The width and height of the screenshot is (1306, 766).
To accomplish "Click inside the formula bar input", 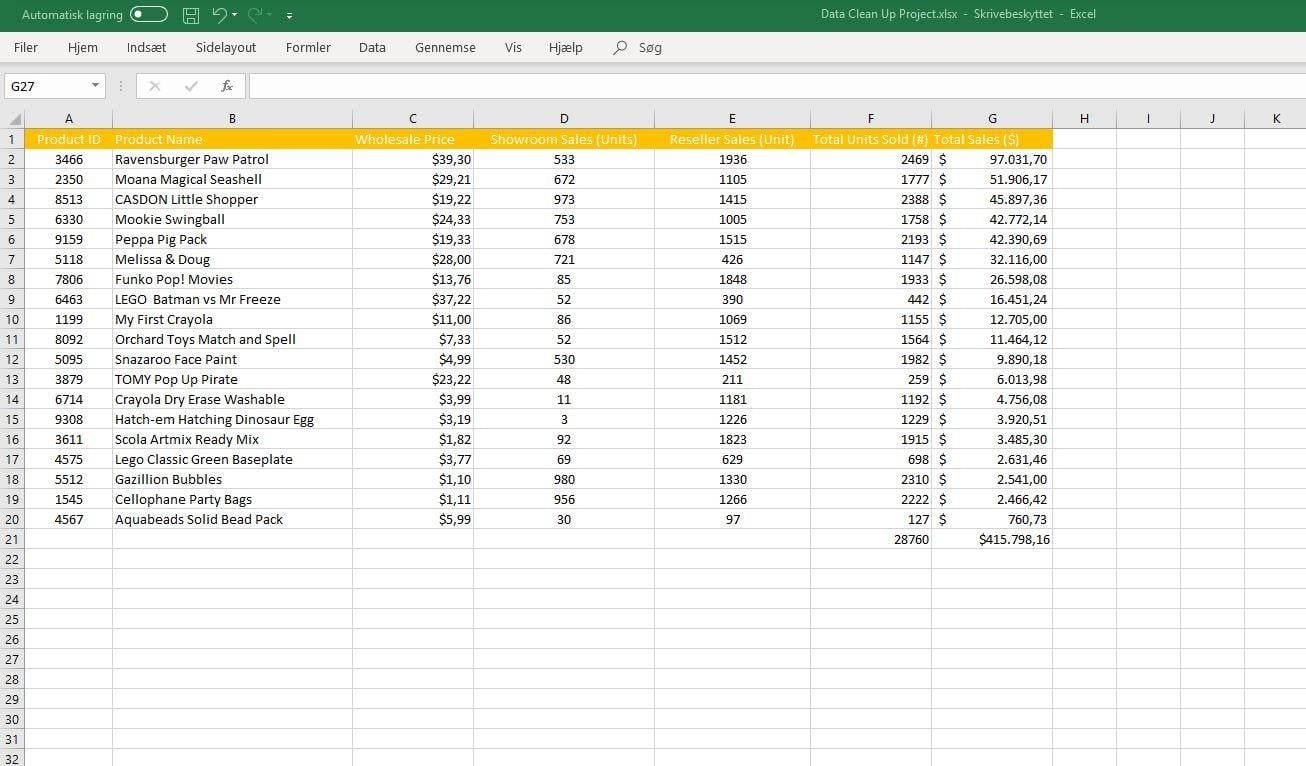I will [x=775, y=86].
